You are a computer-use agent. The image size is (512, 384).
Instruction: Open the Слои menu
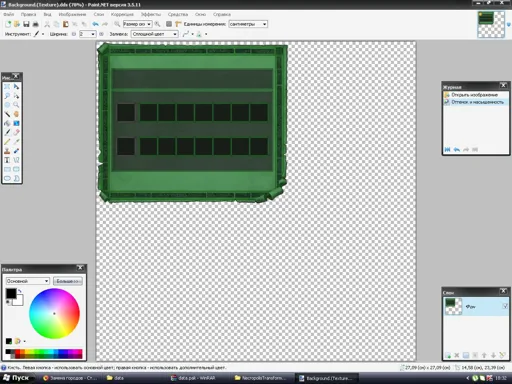coord(99,14)
